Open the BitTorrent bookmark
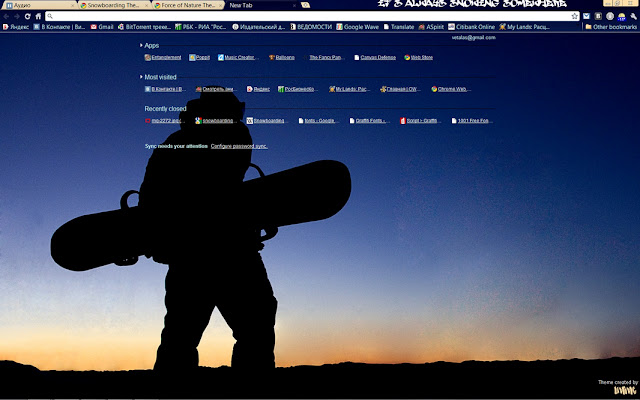The image size is (640, 400). pos(144,27)
